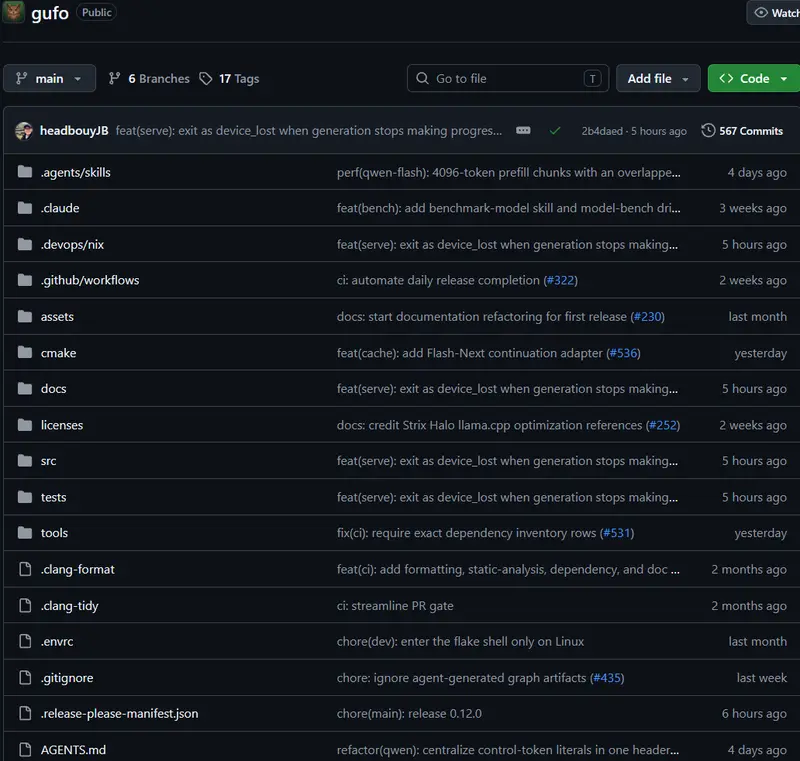Viewport: 800px width, 761px height.
Task: View the 17 Tags list
Action: 230,79
